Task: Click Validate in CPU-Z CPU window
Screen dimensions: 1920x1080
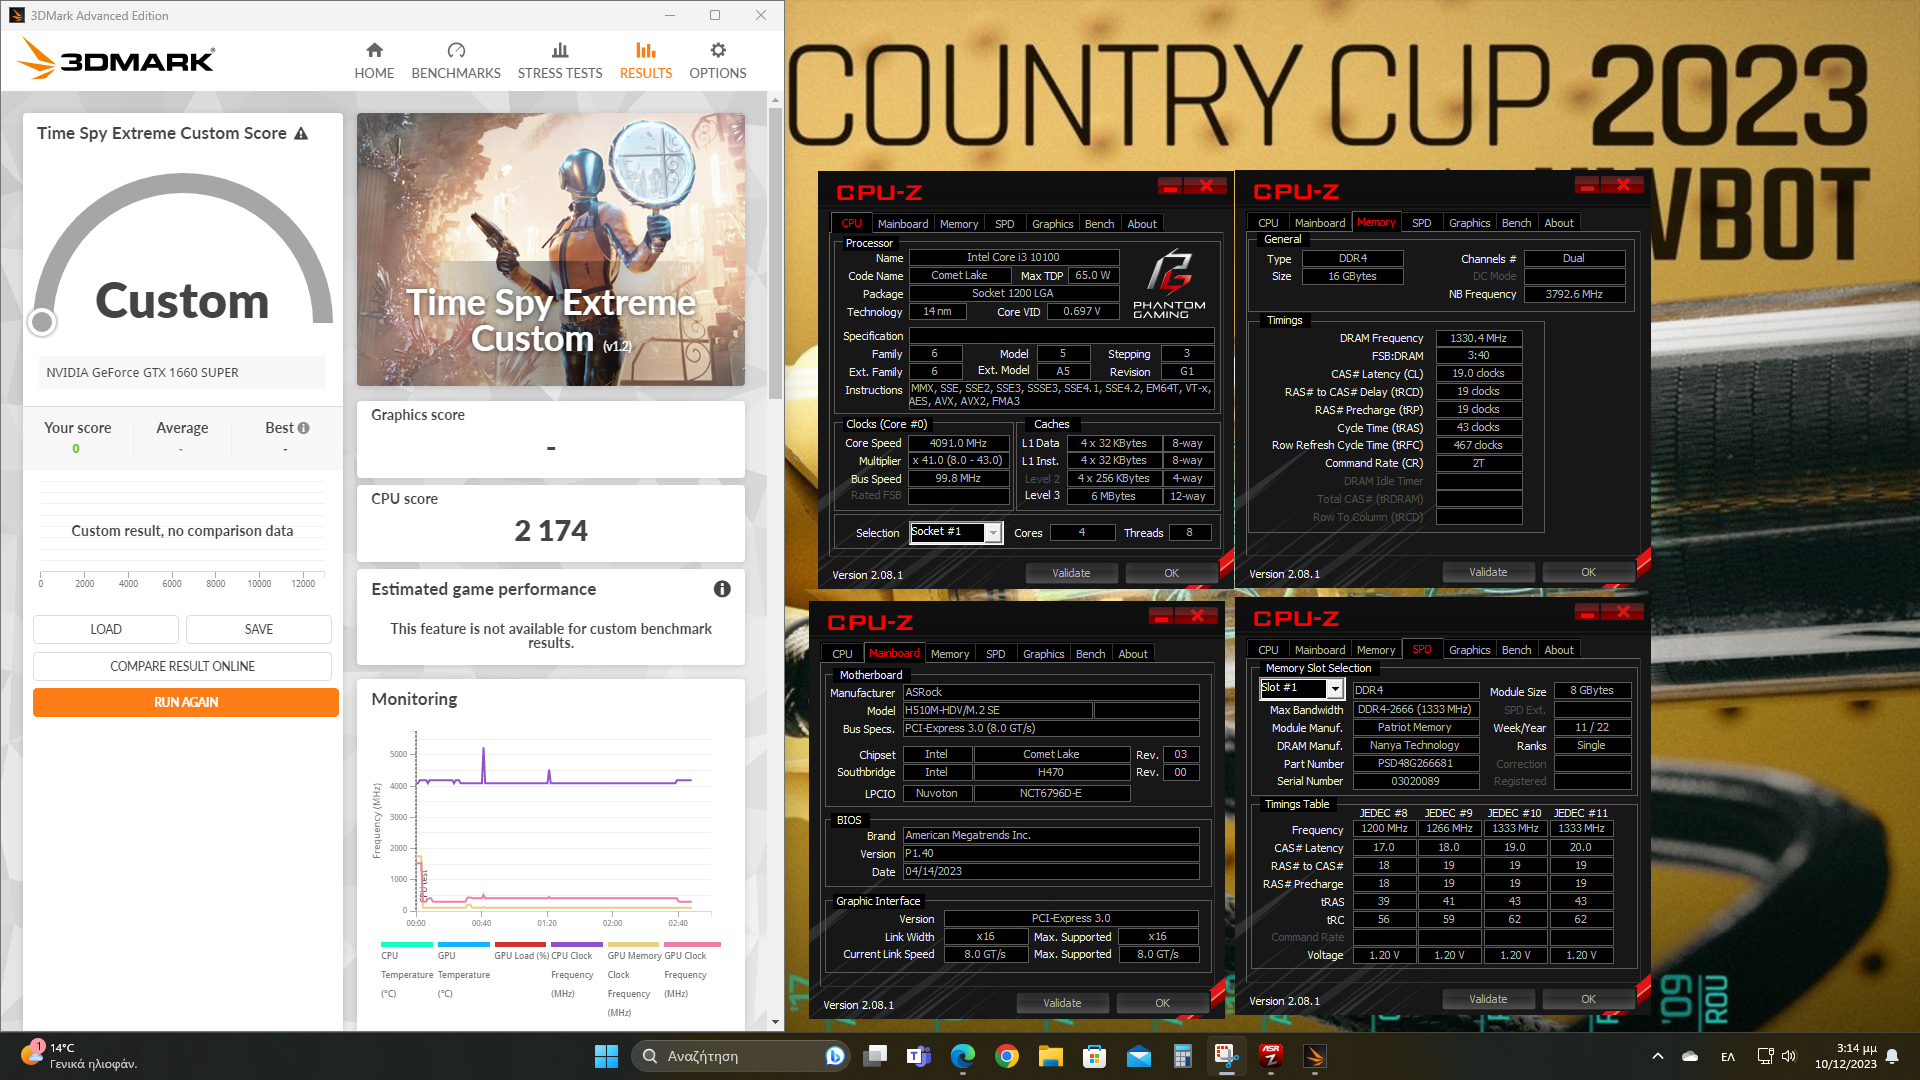Action: point(1071,573)
